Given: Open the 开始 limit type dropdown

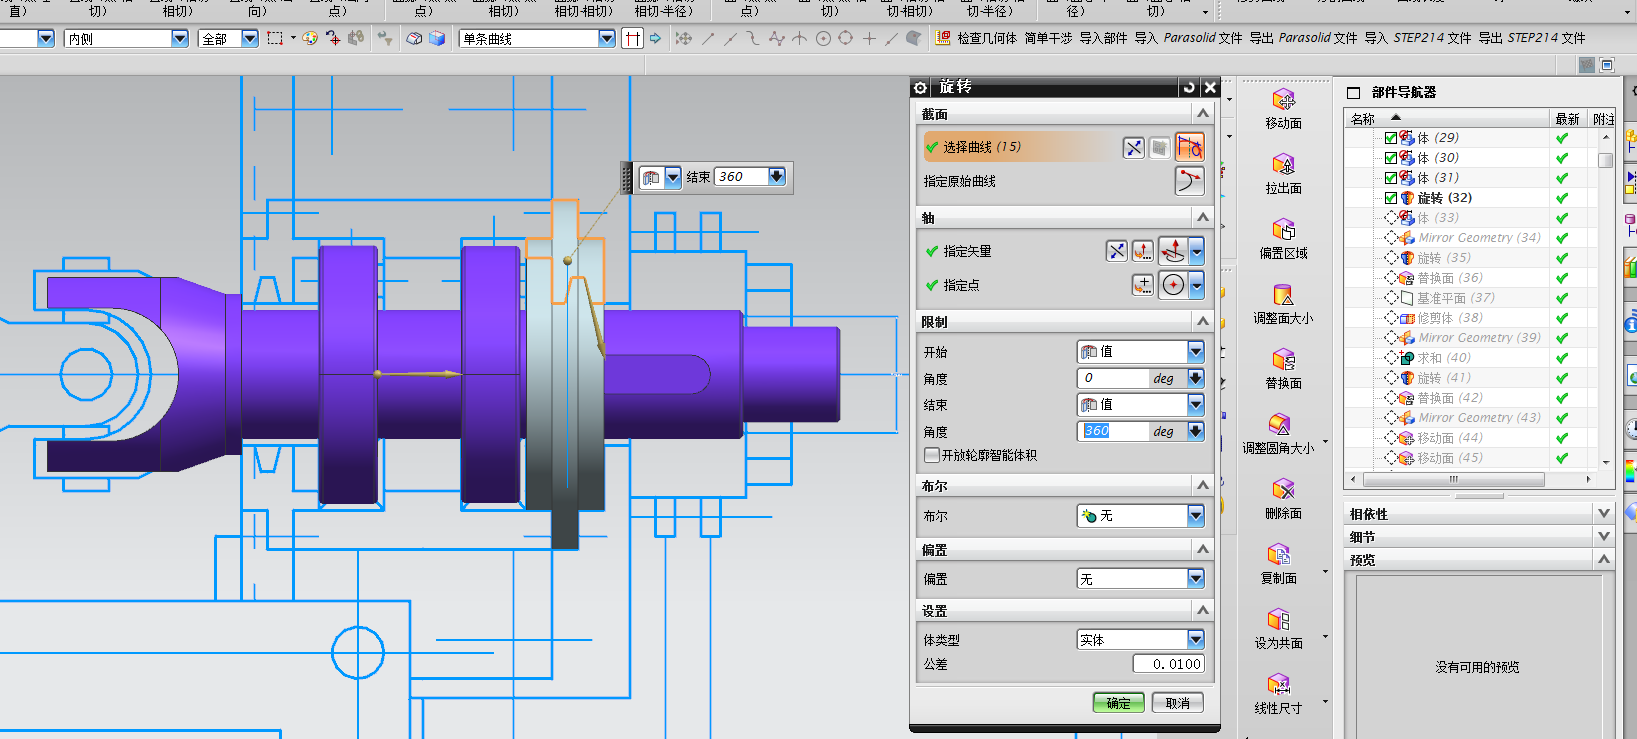Looking at the screenshot, I should point(1195,351).
